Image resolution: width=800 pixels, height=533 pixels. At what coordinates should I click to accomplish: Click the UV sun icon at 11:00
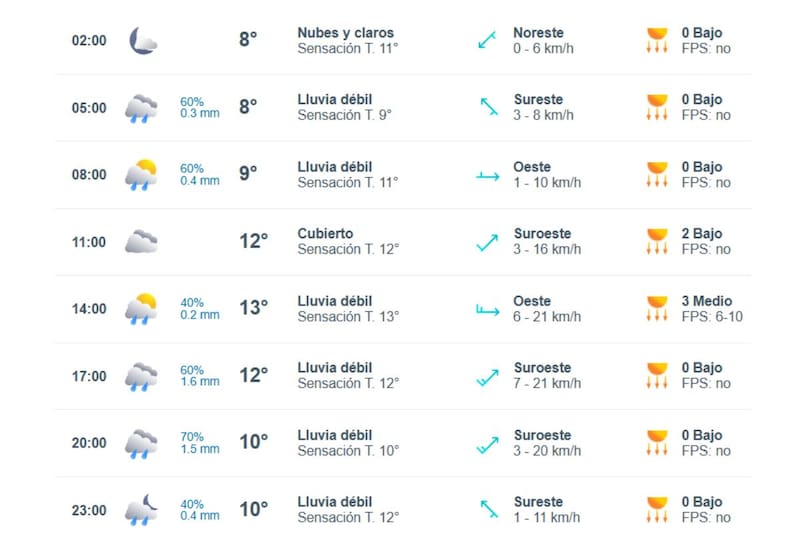[x=657, y=241]
